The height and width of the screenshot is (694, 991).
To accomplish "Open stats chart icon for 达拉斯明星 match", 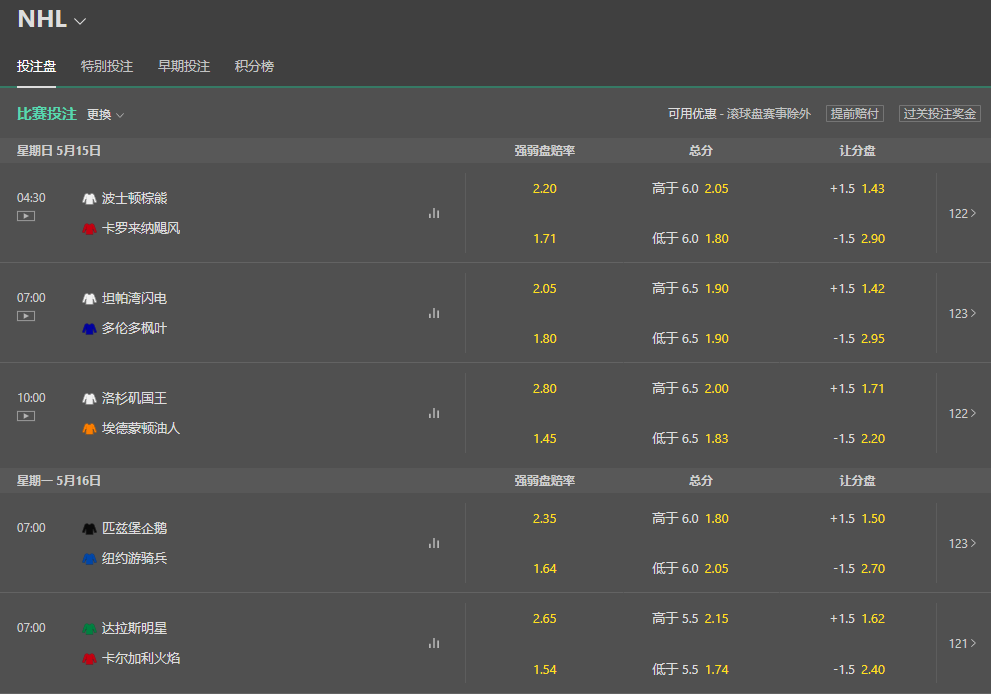I will tap(434, 643).
